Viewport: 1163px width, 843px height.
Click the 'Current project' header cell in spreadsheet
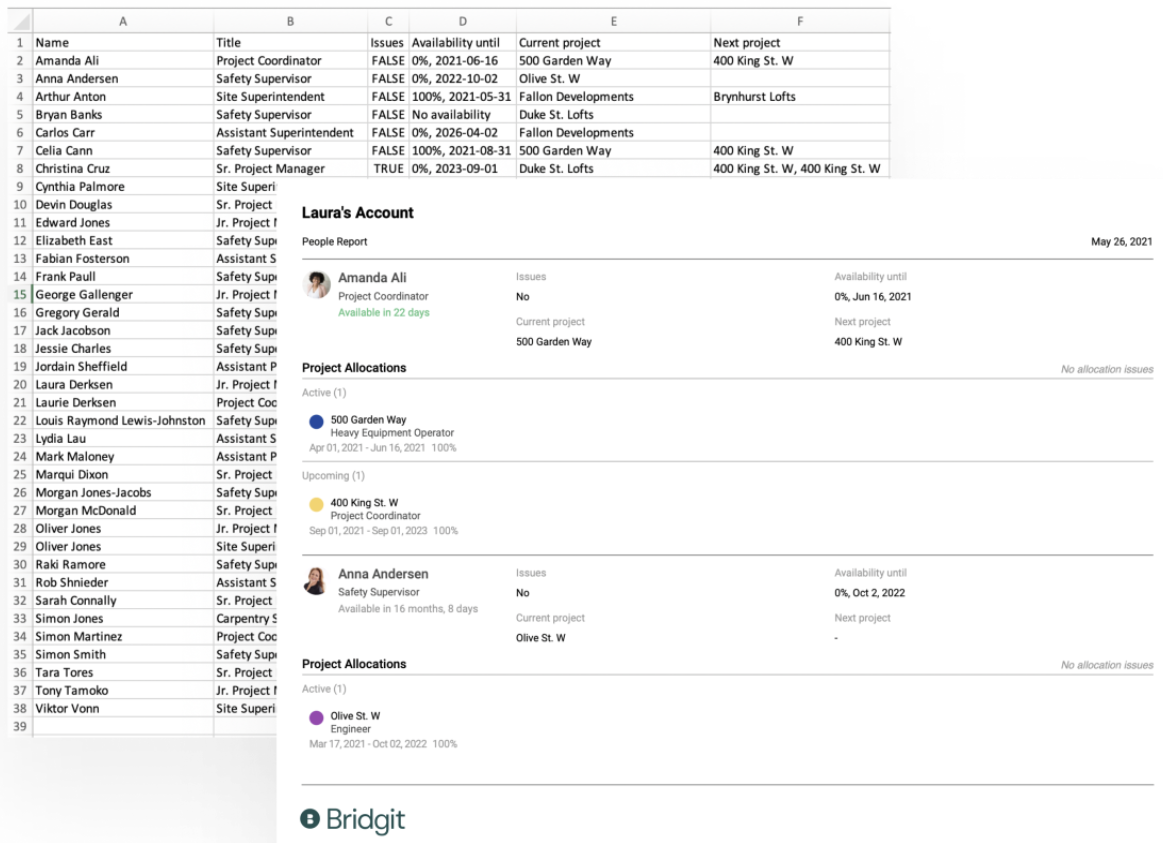tap(613, 42)
